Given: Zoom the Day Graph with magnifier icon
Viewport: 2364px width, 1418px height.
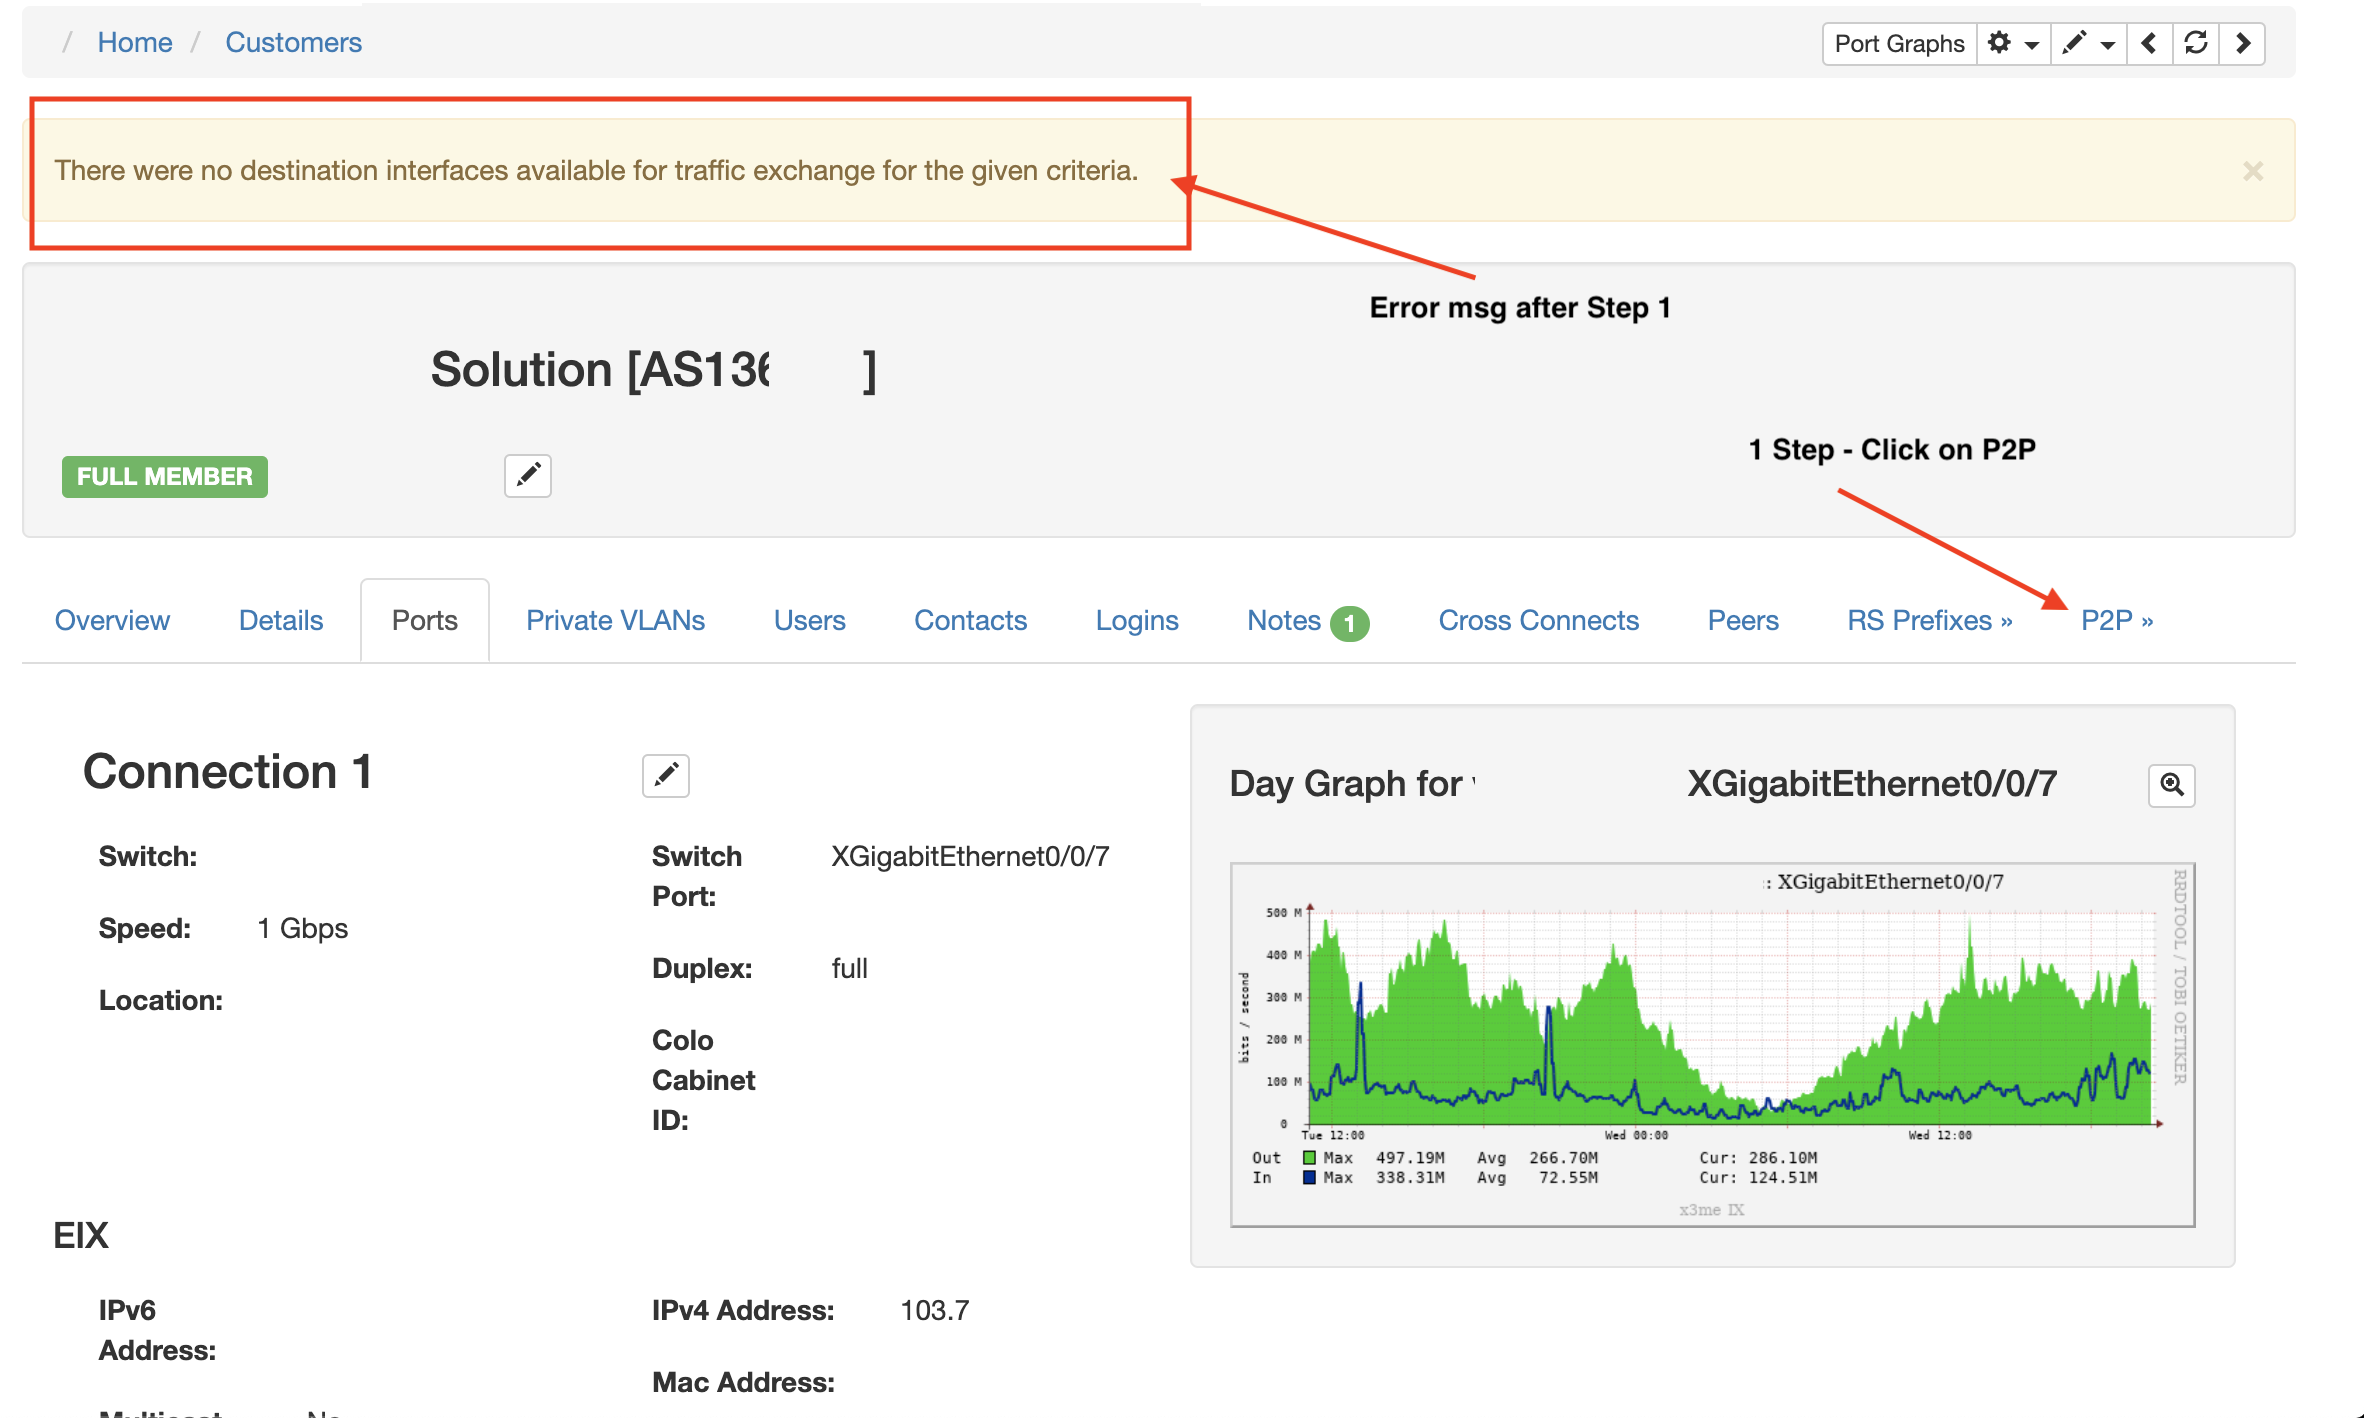Looking at the screenshot, I should tap(2171, 785).
